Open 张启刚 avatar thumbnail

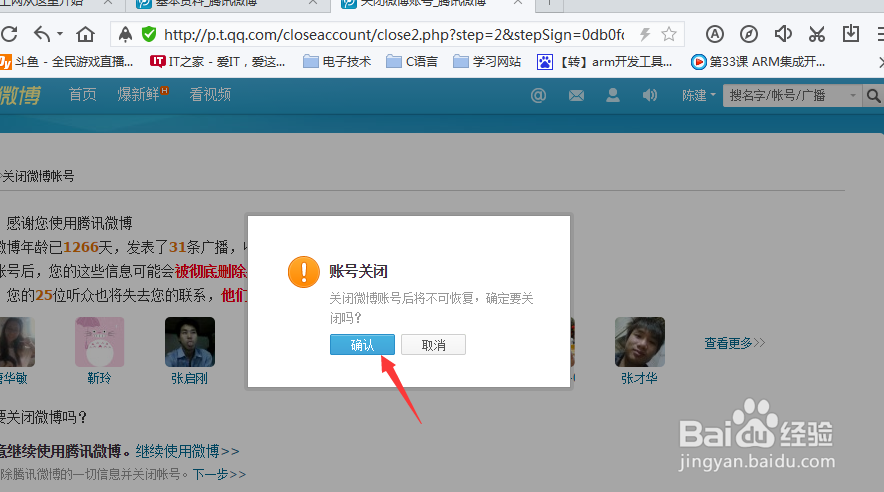click(189, 342)
